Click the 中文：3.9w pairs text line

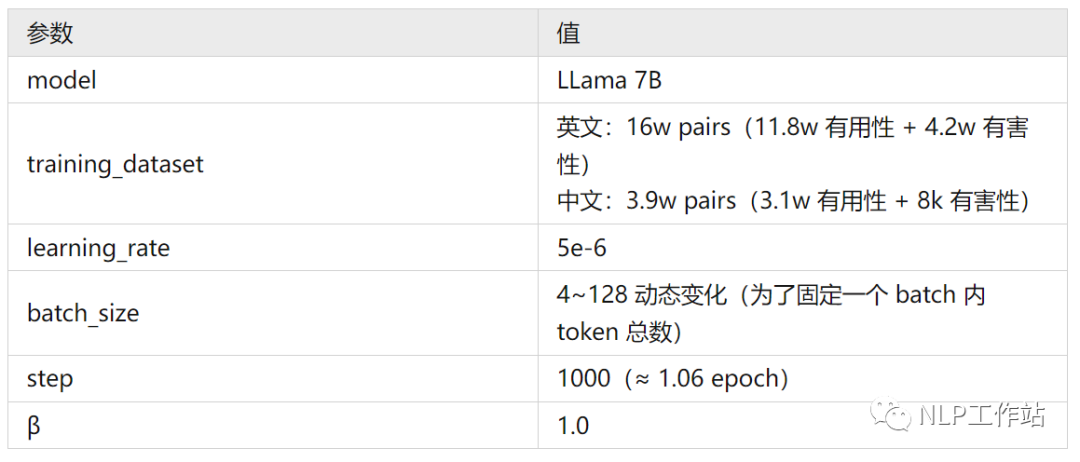tap(792, 200)
